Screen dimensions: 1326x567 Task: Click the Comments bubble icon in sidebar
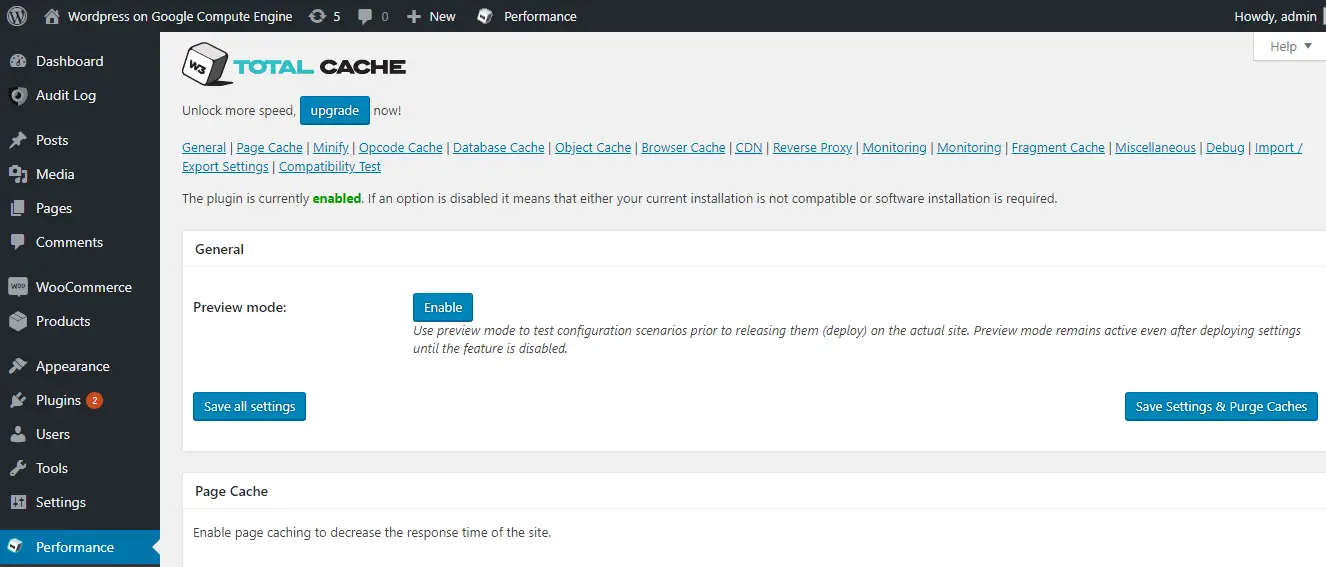click(x=18, y=242)
